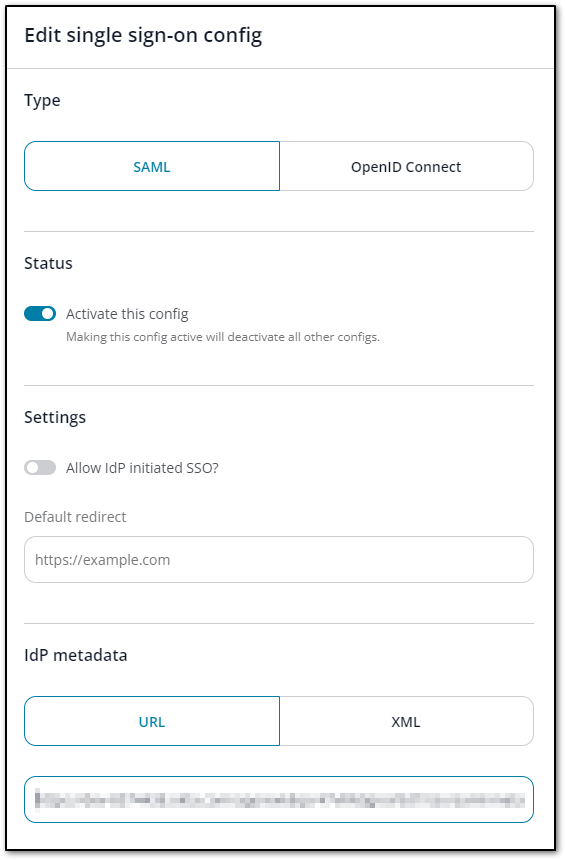Click into the blurred metadata URL field

click(279, 800)
